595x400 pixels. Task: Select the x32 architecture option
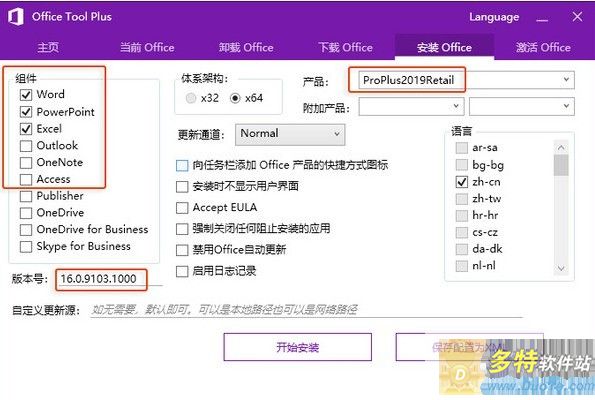tap(191, 98)
